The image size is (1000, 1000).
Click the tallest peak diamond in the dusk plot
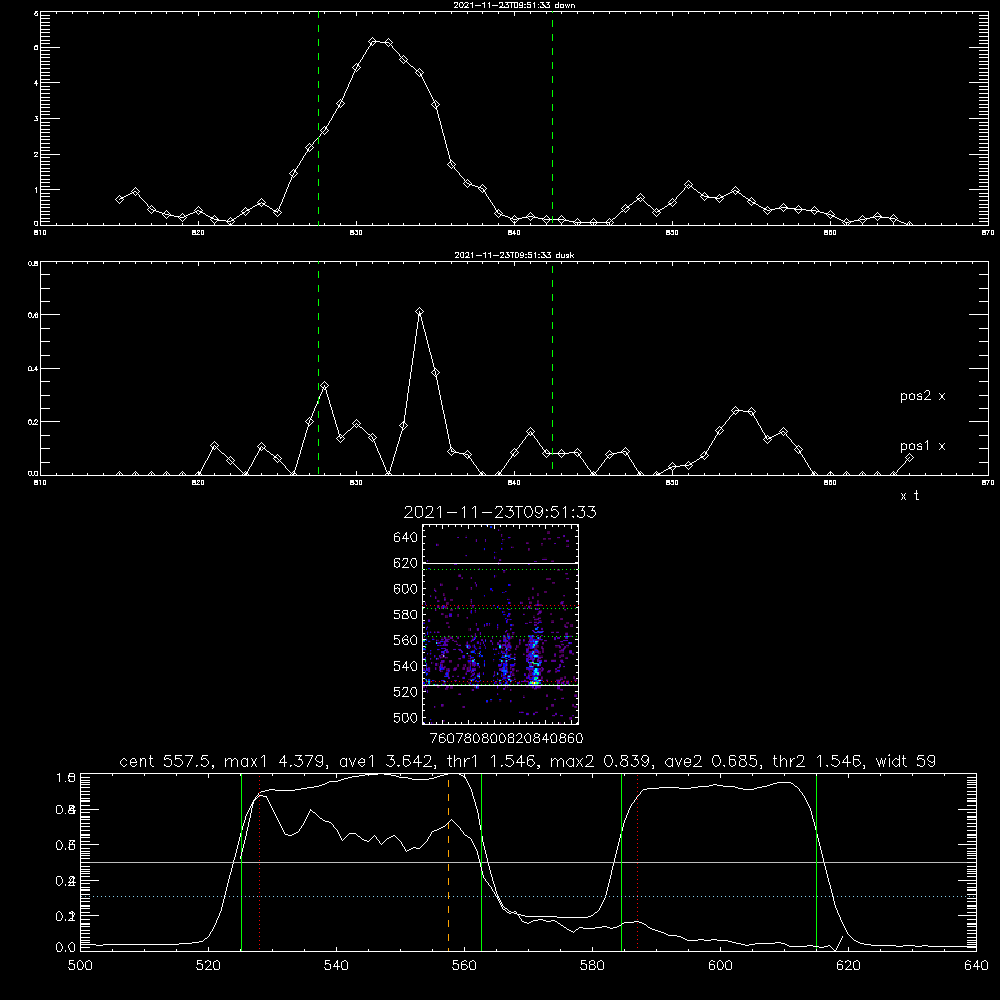pyautogui.click(x=420, y=312)
